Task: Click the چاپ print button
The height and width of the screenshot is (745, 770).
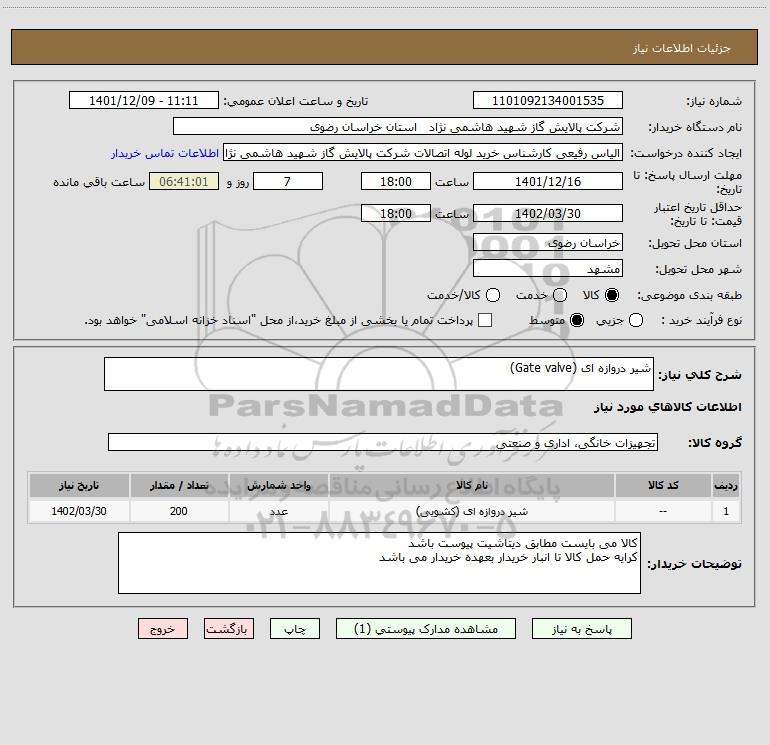Action: pyautogui.click(x=295, y=629)
